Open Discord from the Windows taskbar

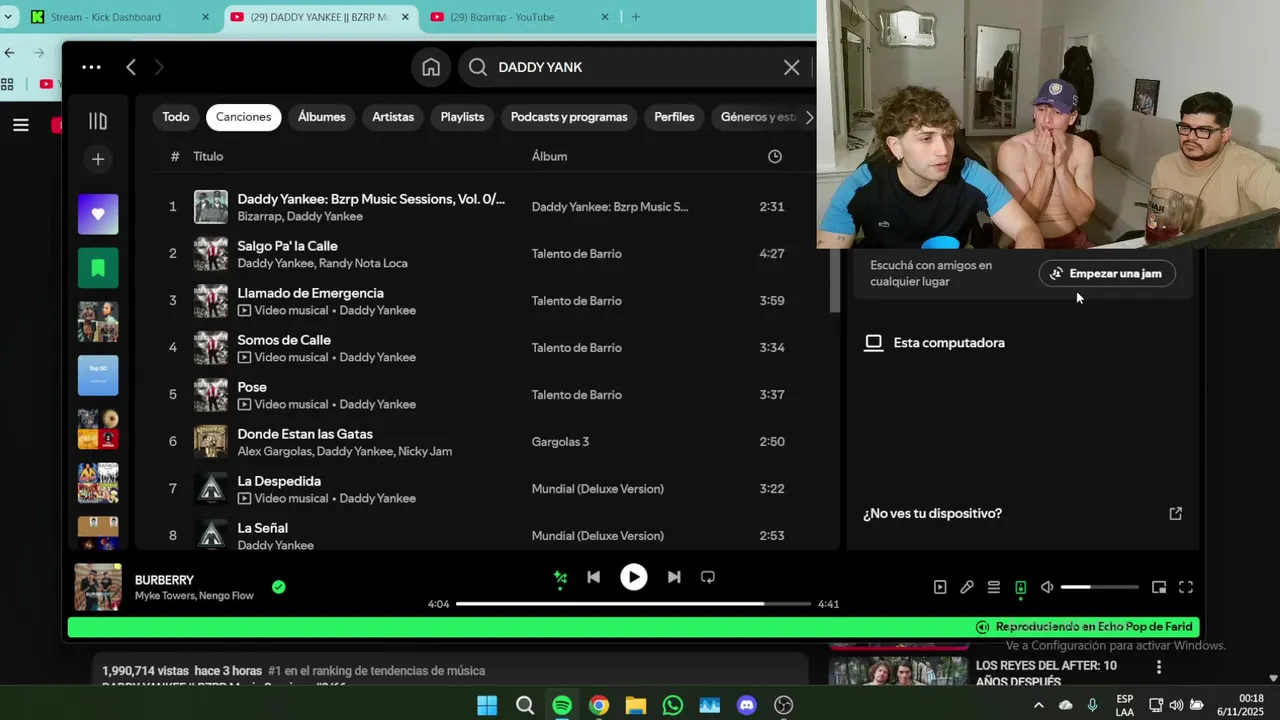747,705
